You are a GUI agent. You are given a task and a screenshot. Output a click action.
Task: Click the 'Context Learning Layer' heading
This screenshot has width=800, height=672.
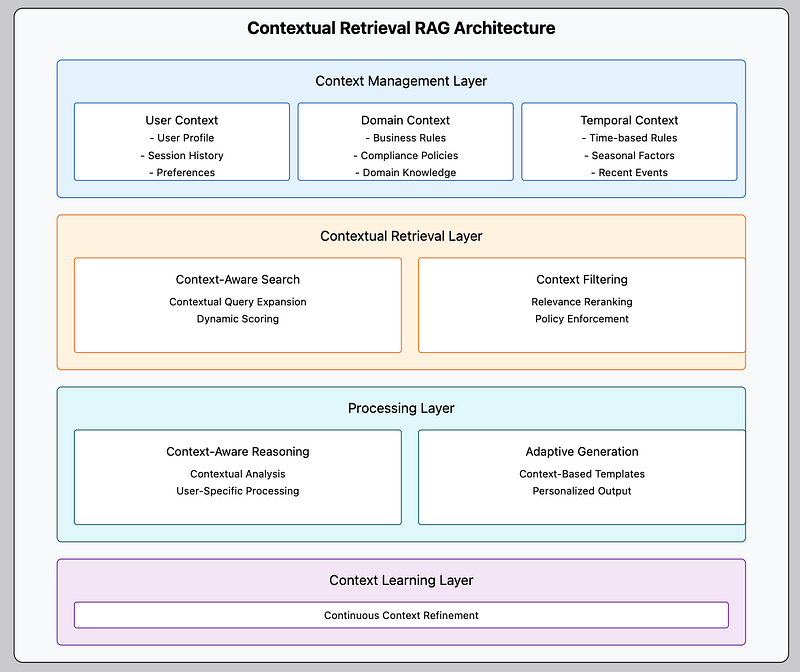click(x=401, y=580)
